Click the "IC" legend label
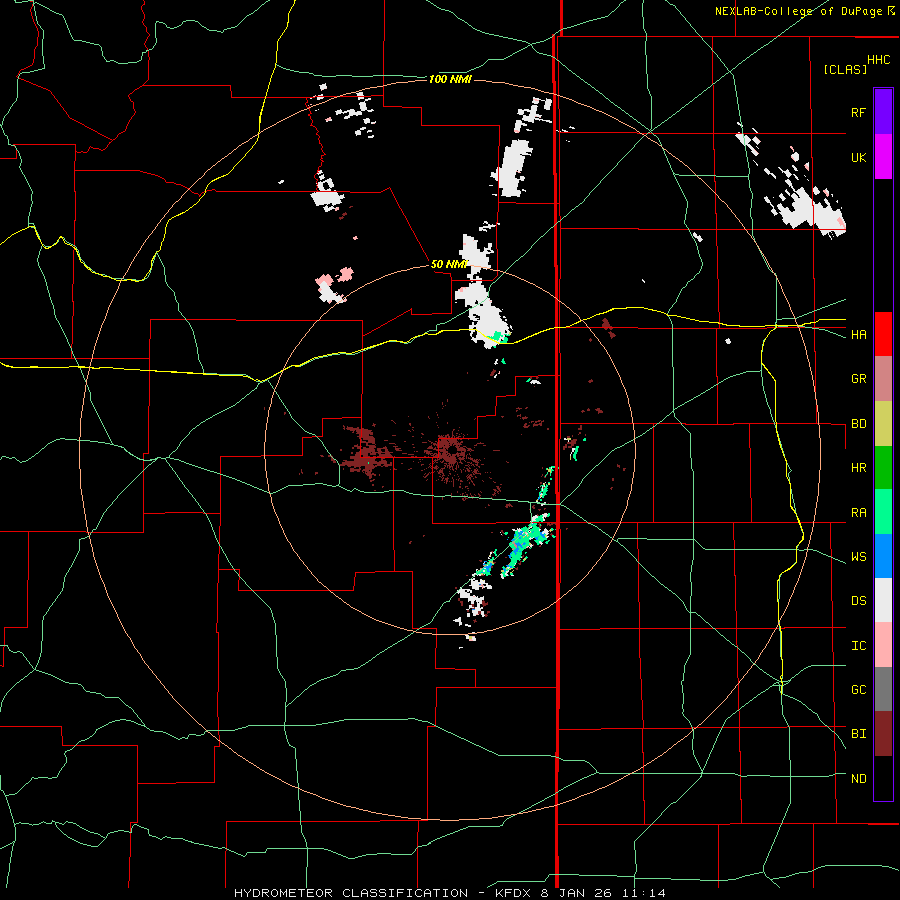Screen dimensions: 900x900 click(x=858, y=646)
